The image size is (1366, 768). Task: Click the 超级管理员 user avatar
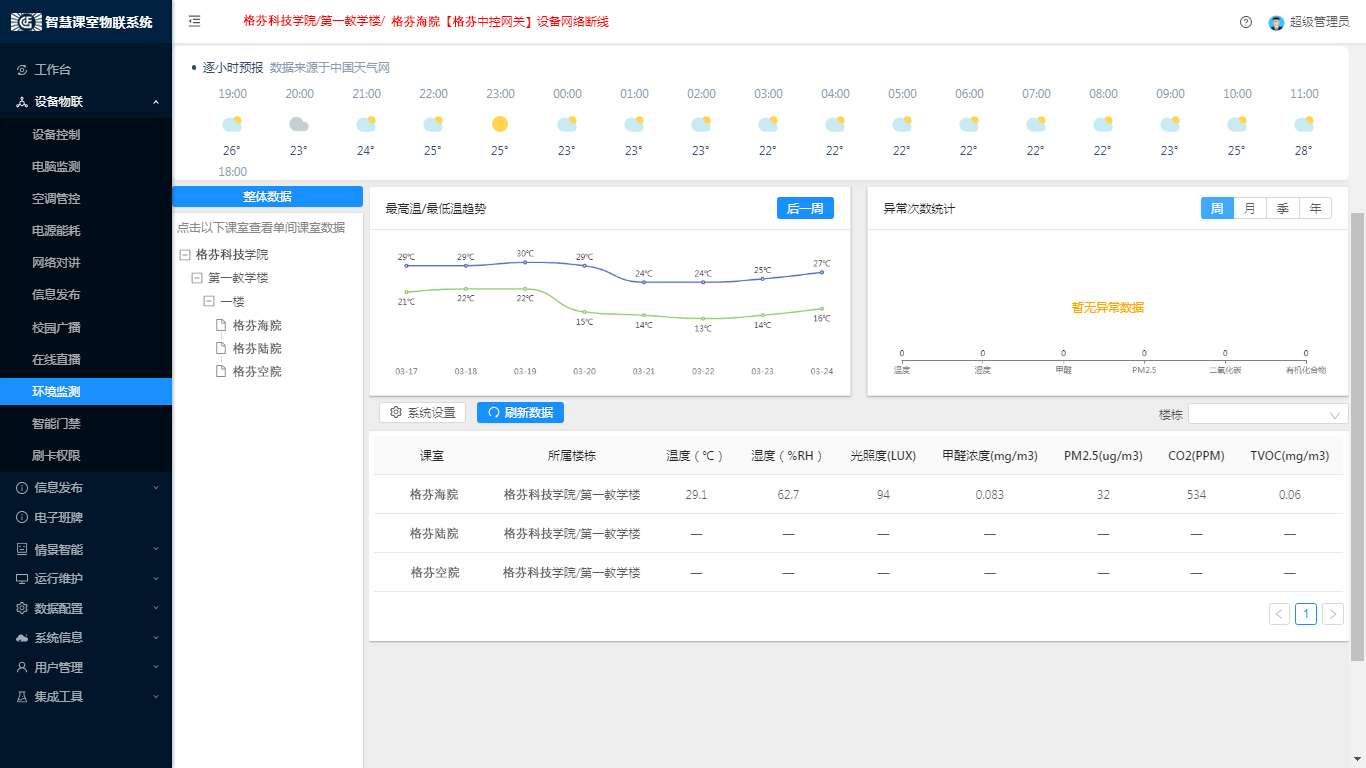pos(1276,22)
